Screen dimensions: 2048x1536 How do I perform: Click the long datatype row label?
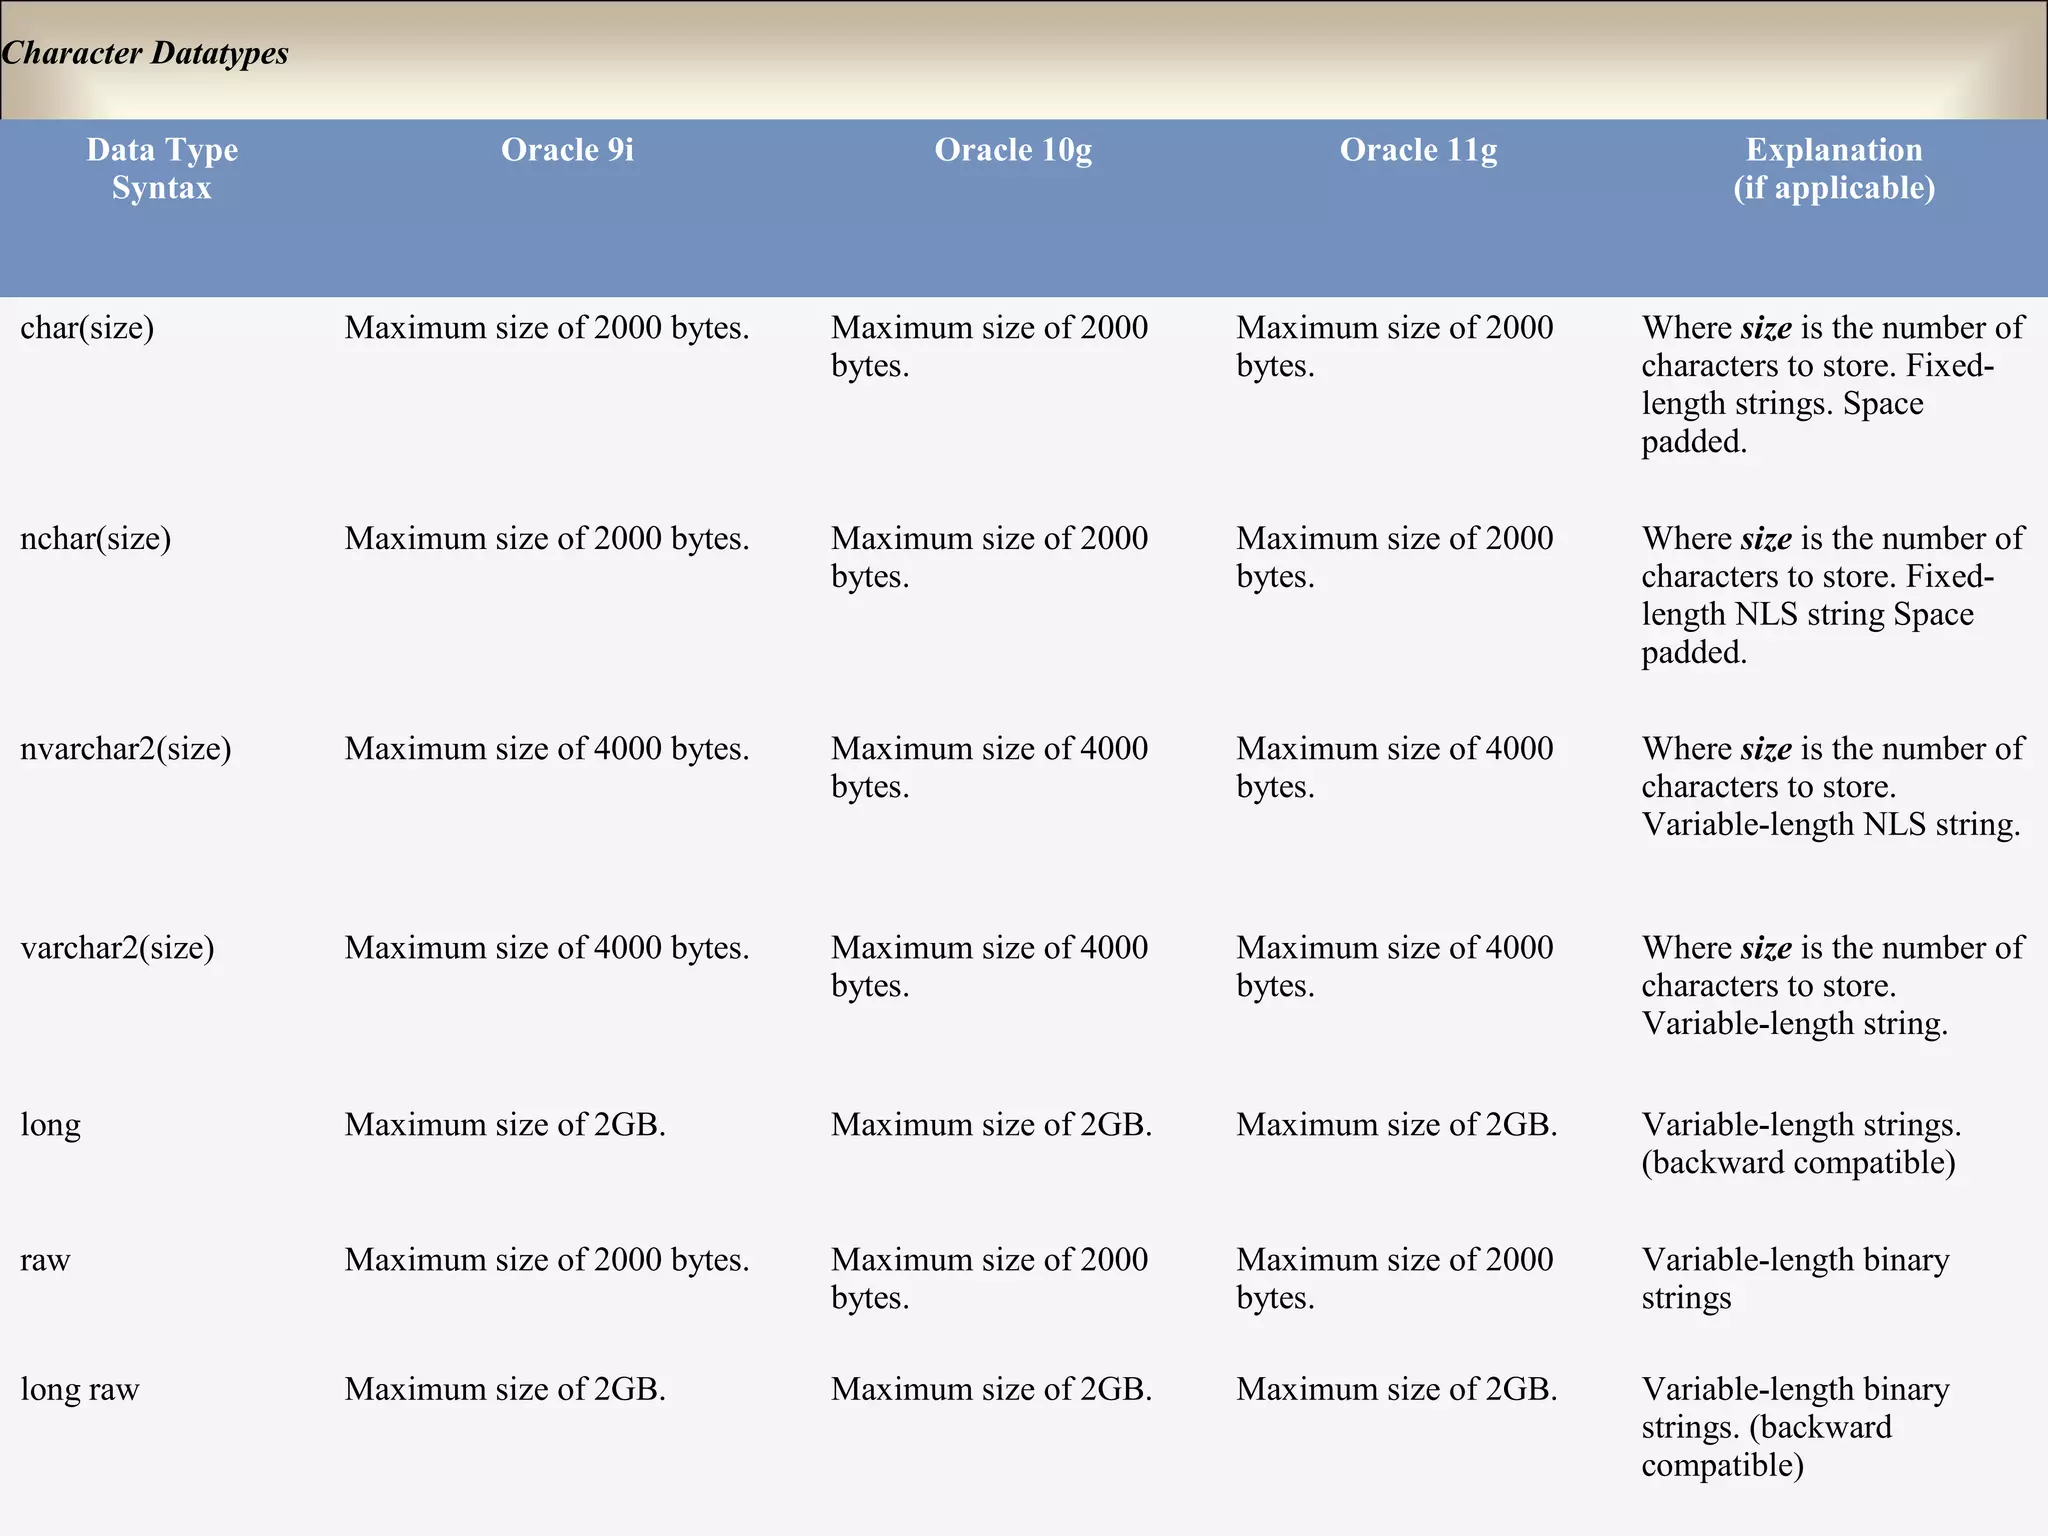coord(50,1125)
